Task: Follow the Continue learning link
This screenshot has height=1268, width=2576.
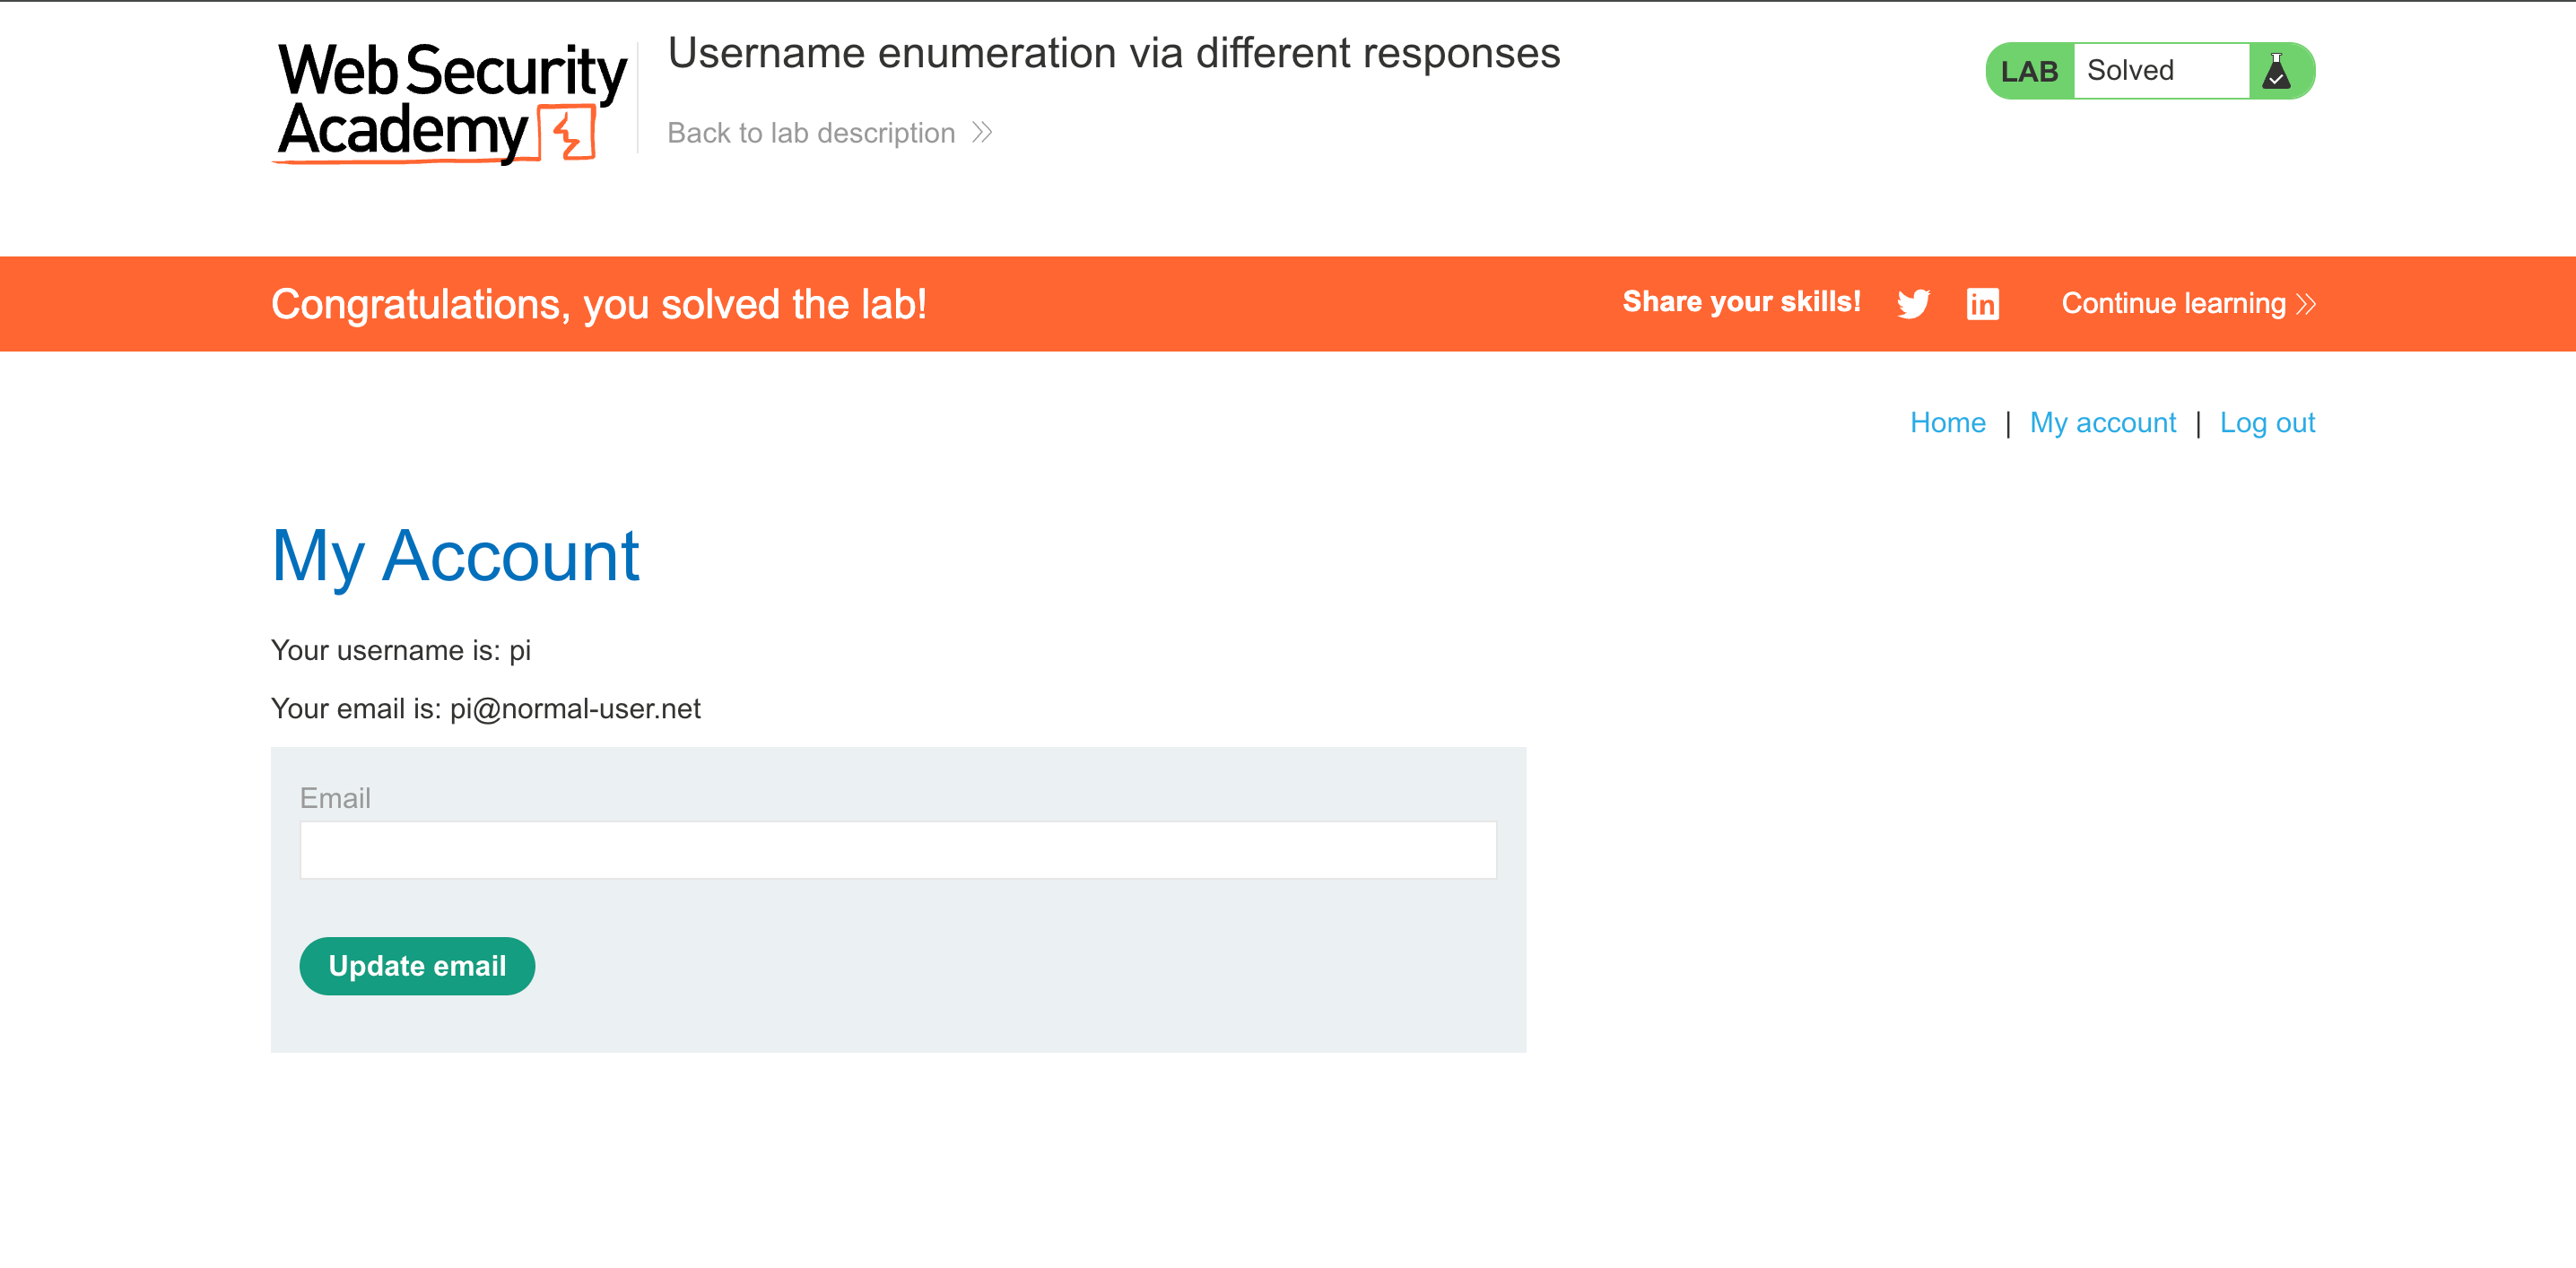Action: click(2173, 303)
